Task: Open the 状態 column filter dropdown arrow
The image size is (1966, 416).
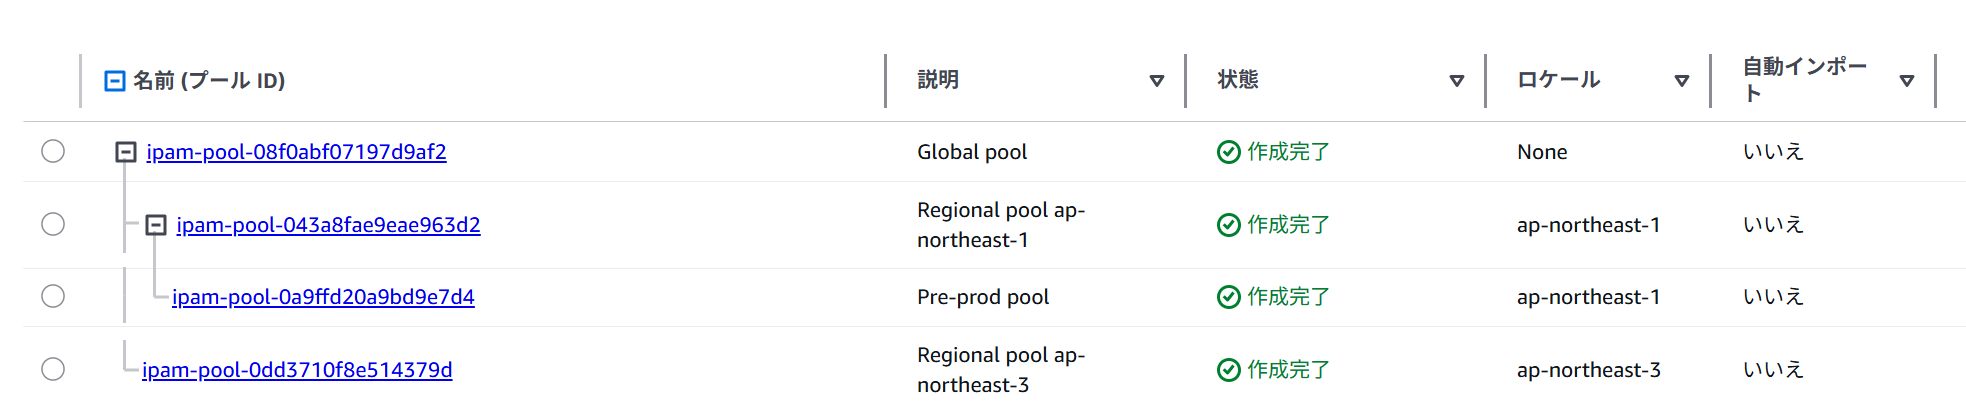Action: pyautogui.click(x=1457, y=81)
